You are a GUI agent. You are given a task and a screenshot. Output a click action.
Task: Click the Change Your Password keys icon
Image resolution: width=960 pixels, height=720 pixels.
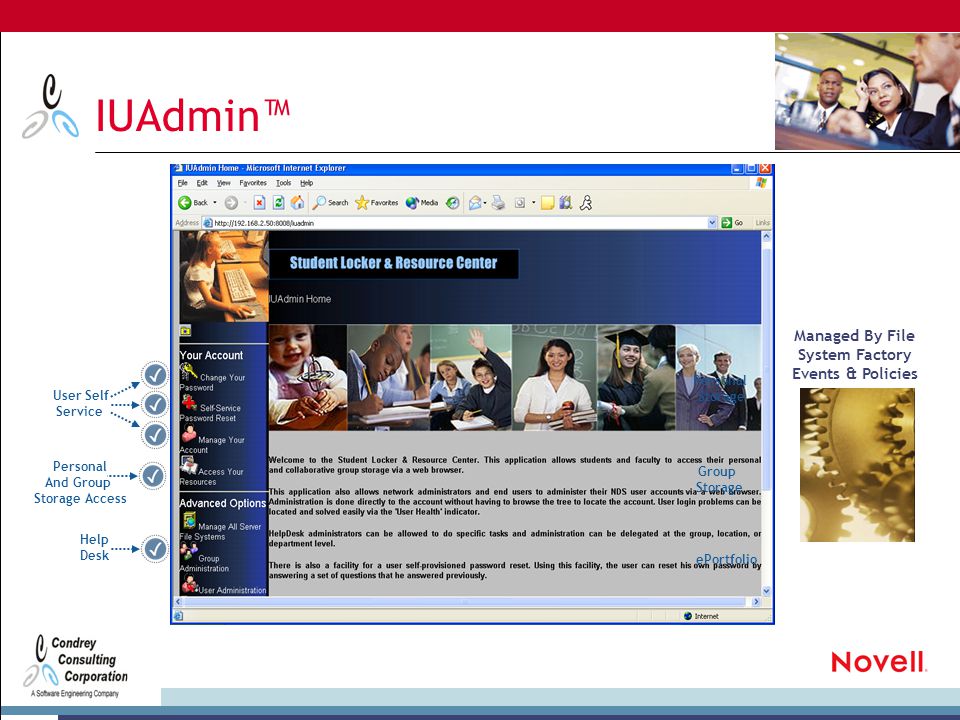click(188, 372)
